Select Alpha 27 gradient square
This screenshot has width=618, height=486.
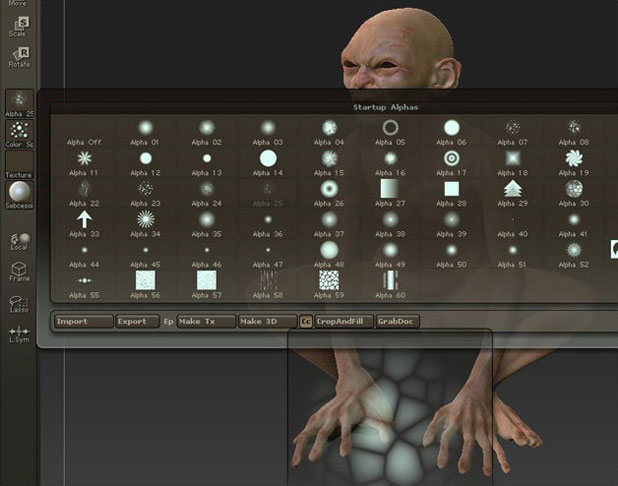(x=390, y=194)
